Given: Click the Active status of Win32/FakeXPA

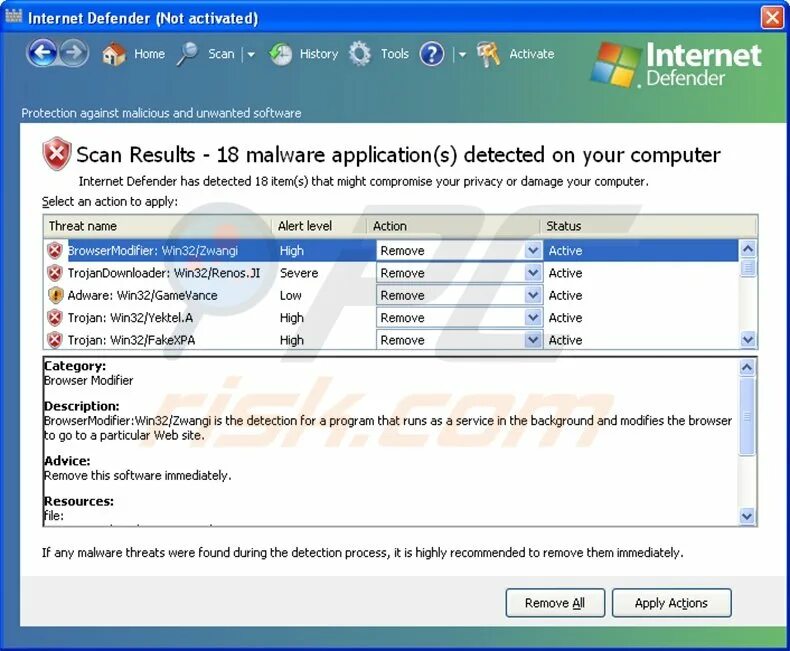Looking at the screenshot, I should click(565, 340).
